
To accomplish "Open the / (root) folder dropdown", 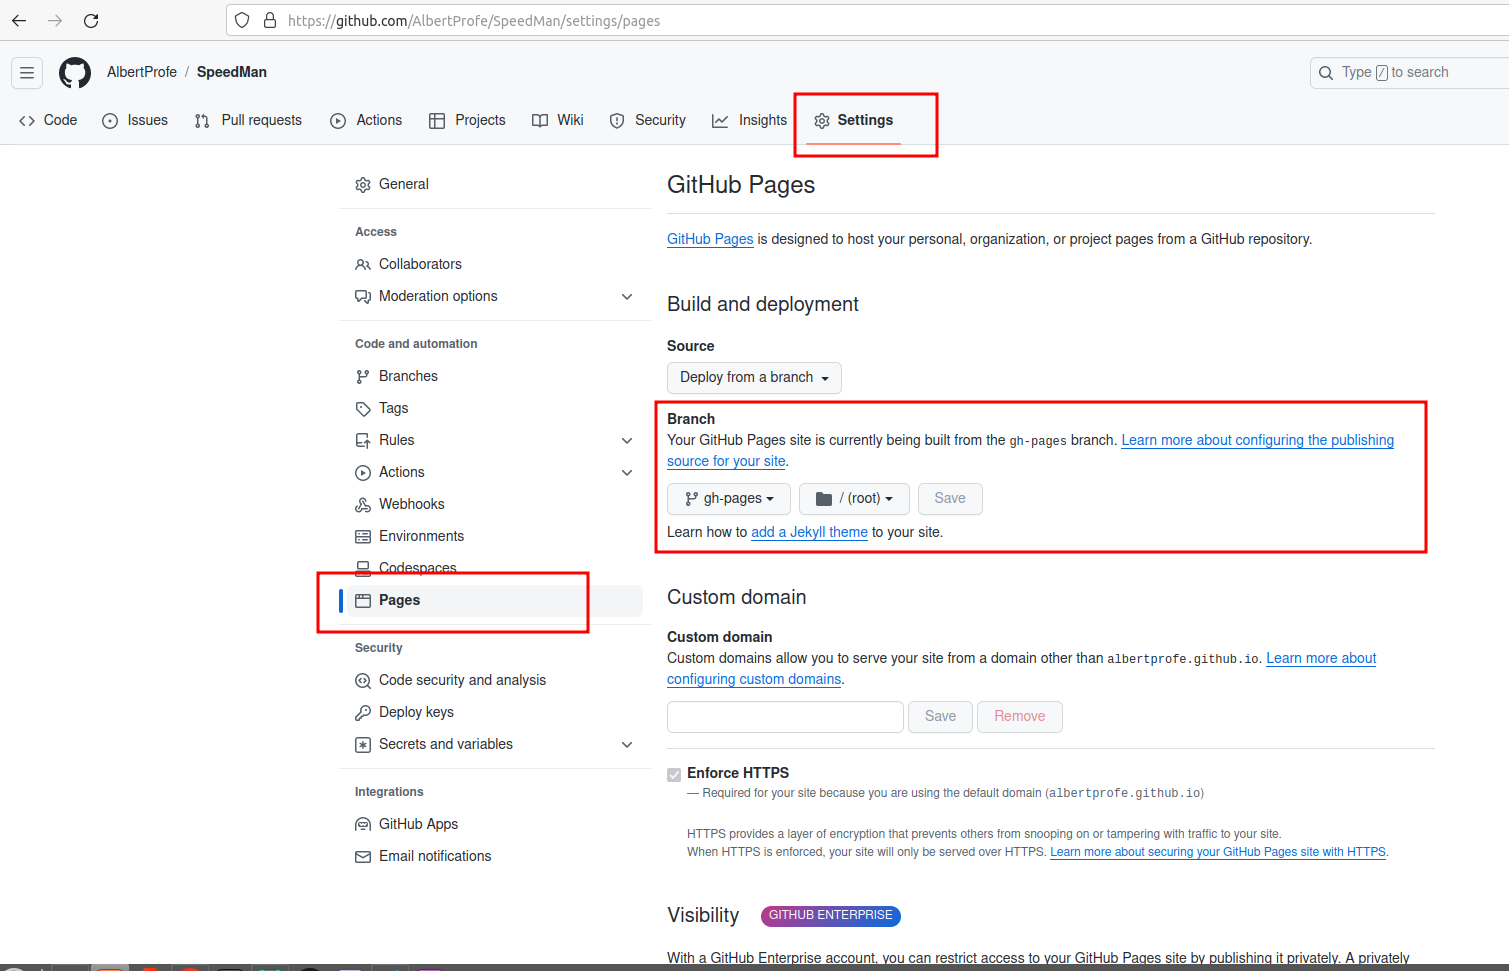I will click(854, 499).
